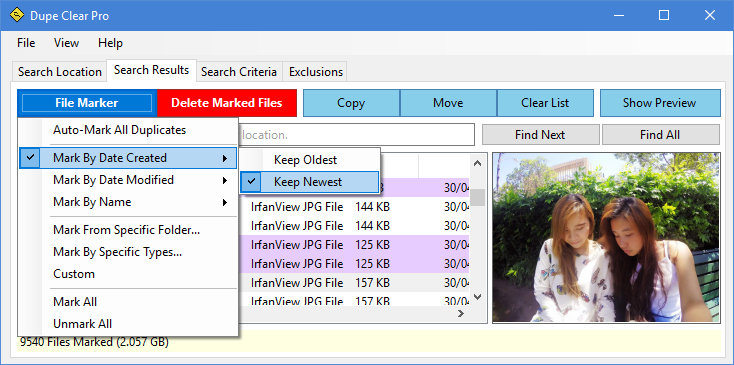
Task: Click the preview photo thumbnail
Action: [x=606, y=238]
